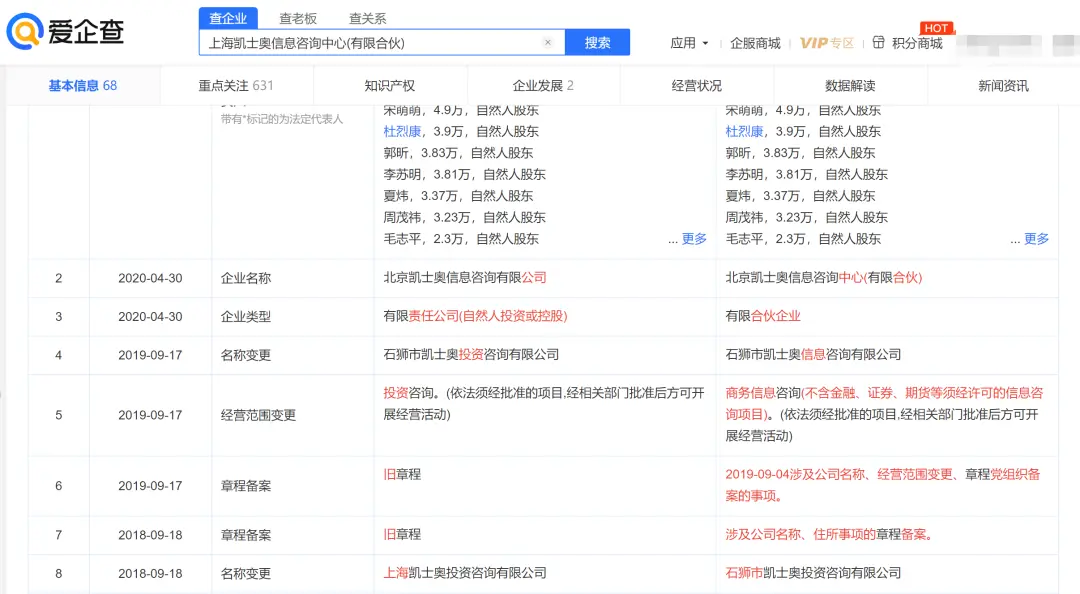Expand 更多 in the left shareholder list

pyautogui.click(x=694, y=238)
